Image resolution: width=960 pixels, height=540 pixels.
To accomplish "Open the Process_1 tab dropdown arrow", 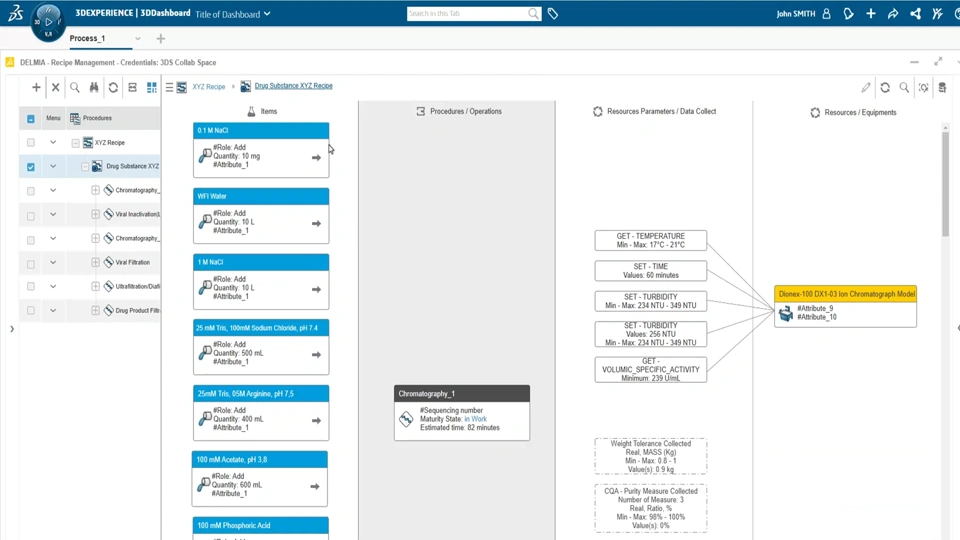I will coord(138,39).
